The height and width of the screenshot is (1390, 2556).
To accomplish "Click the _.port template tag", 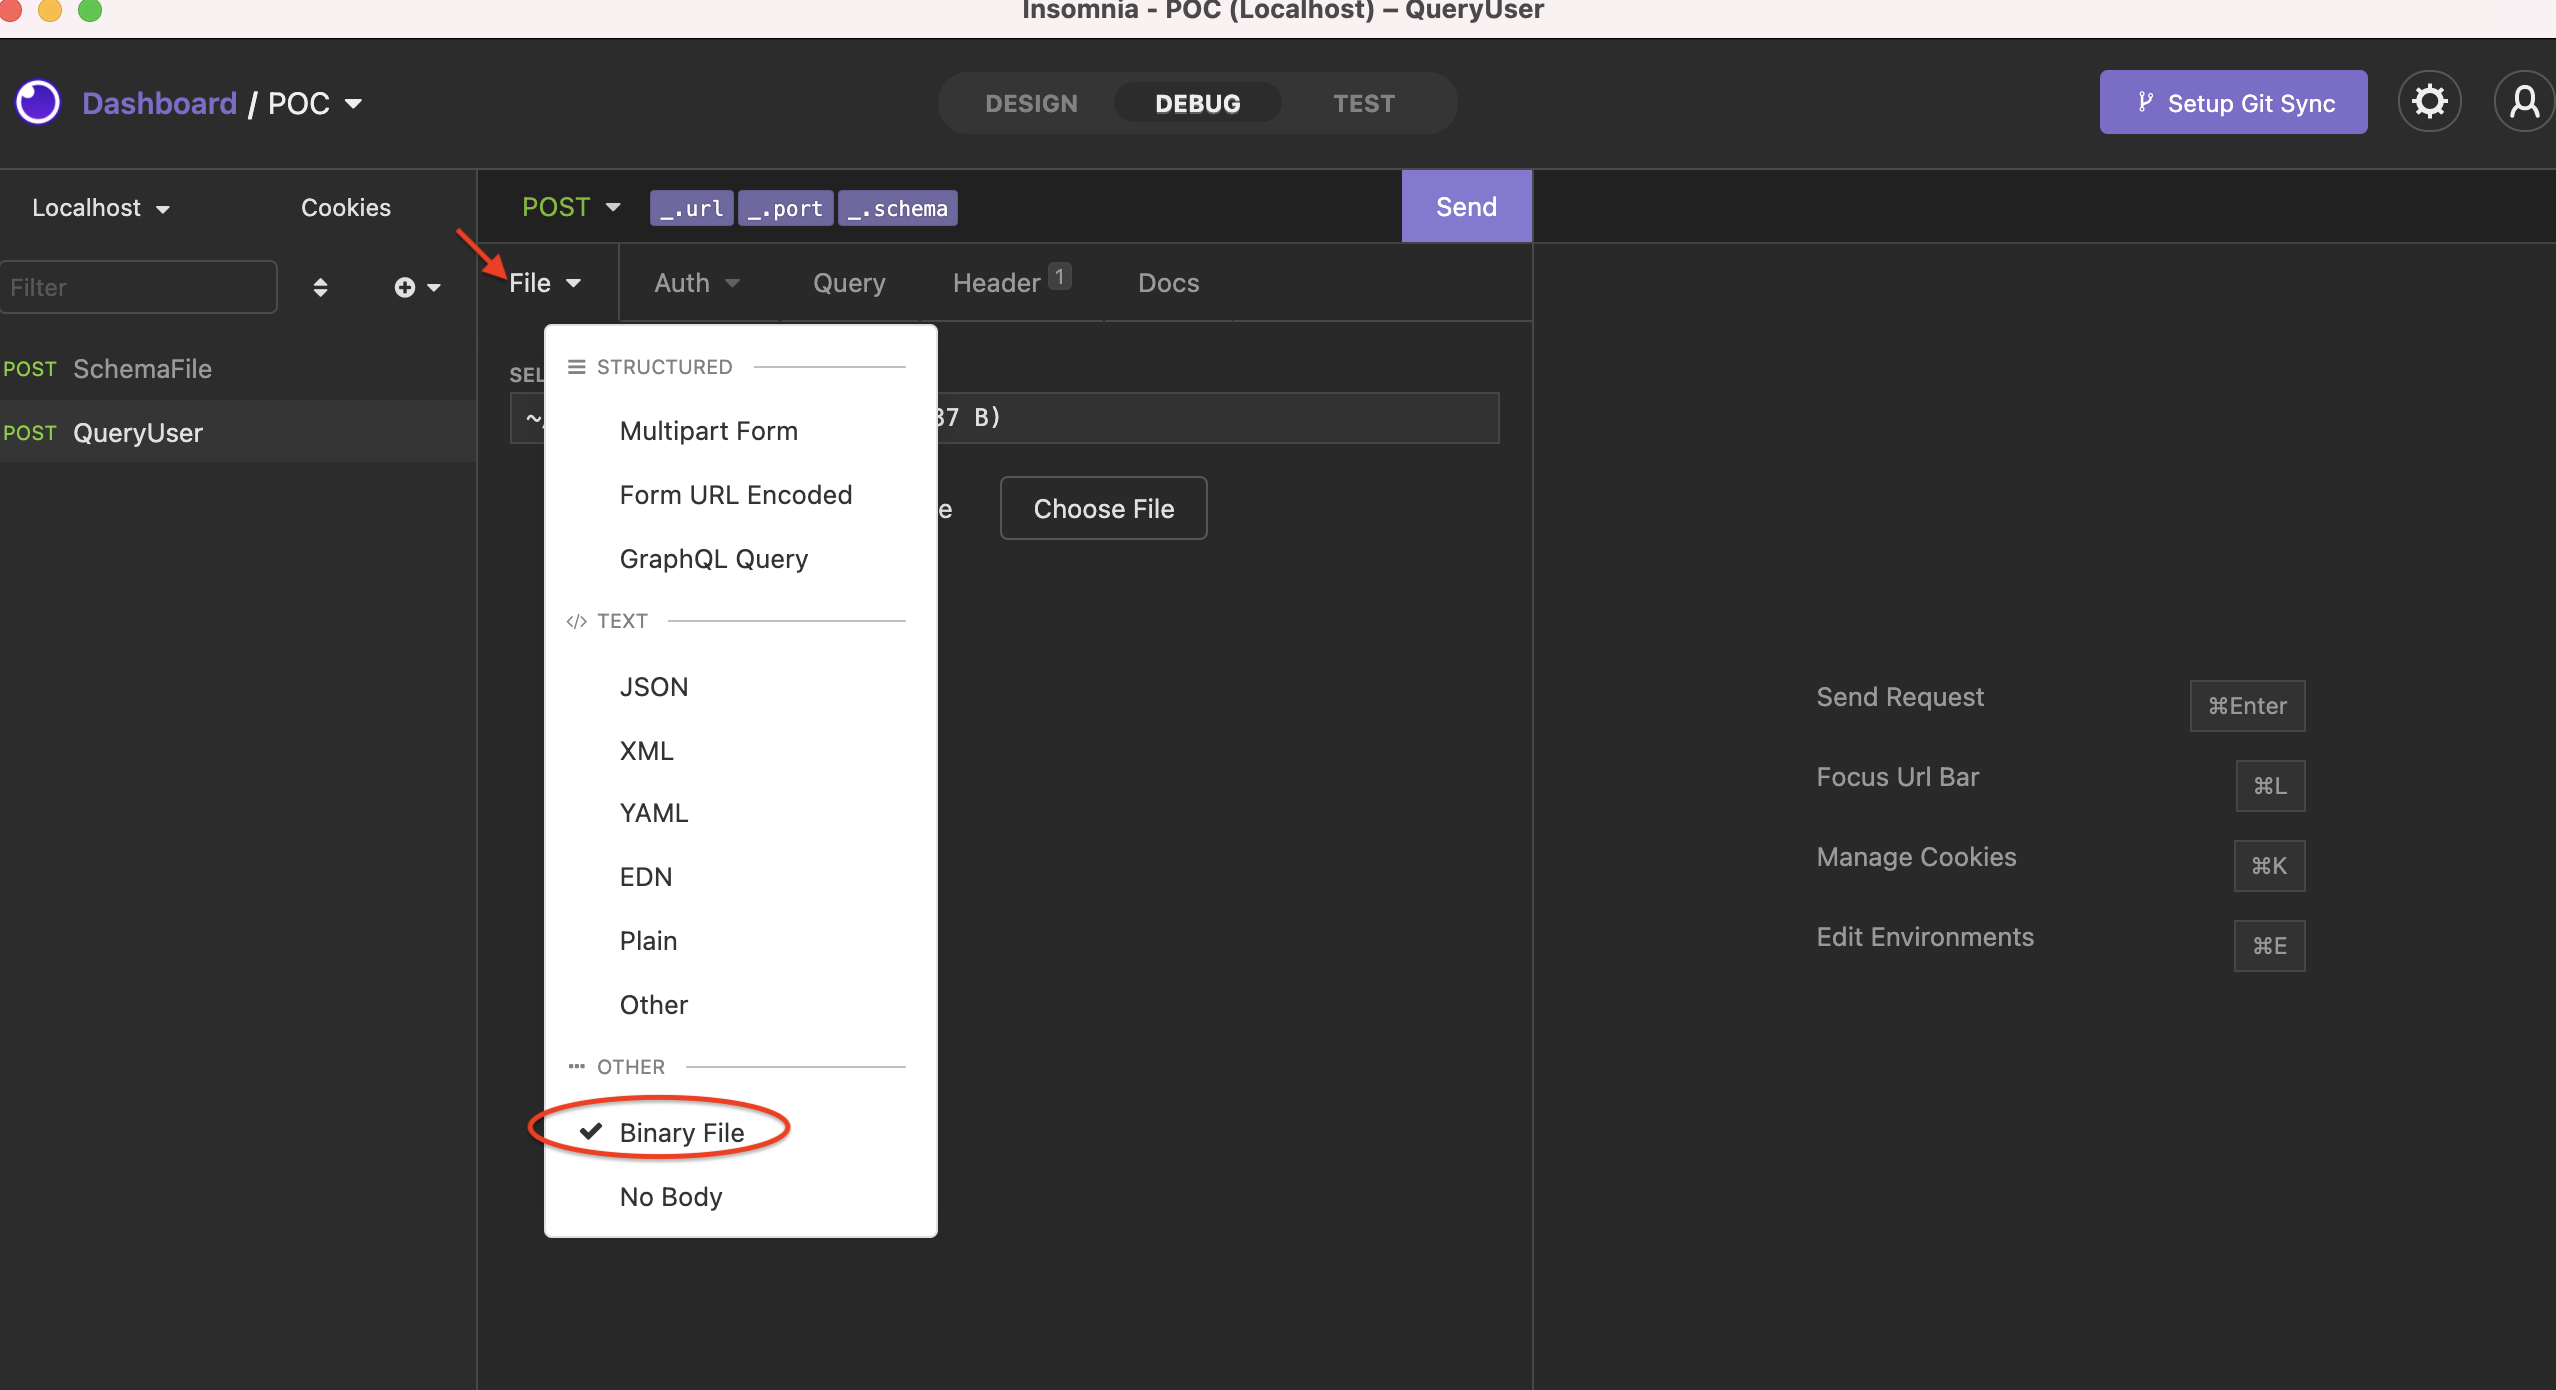I will (x=785, y=207).
